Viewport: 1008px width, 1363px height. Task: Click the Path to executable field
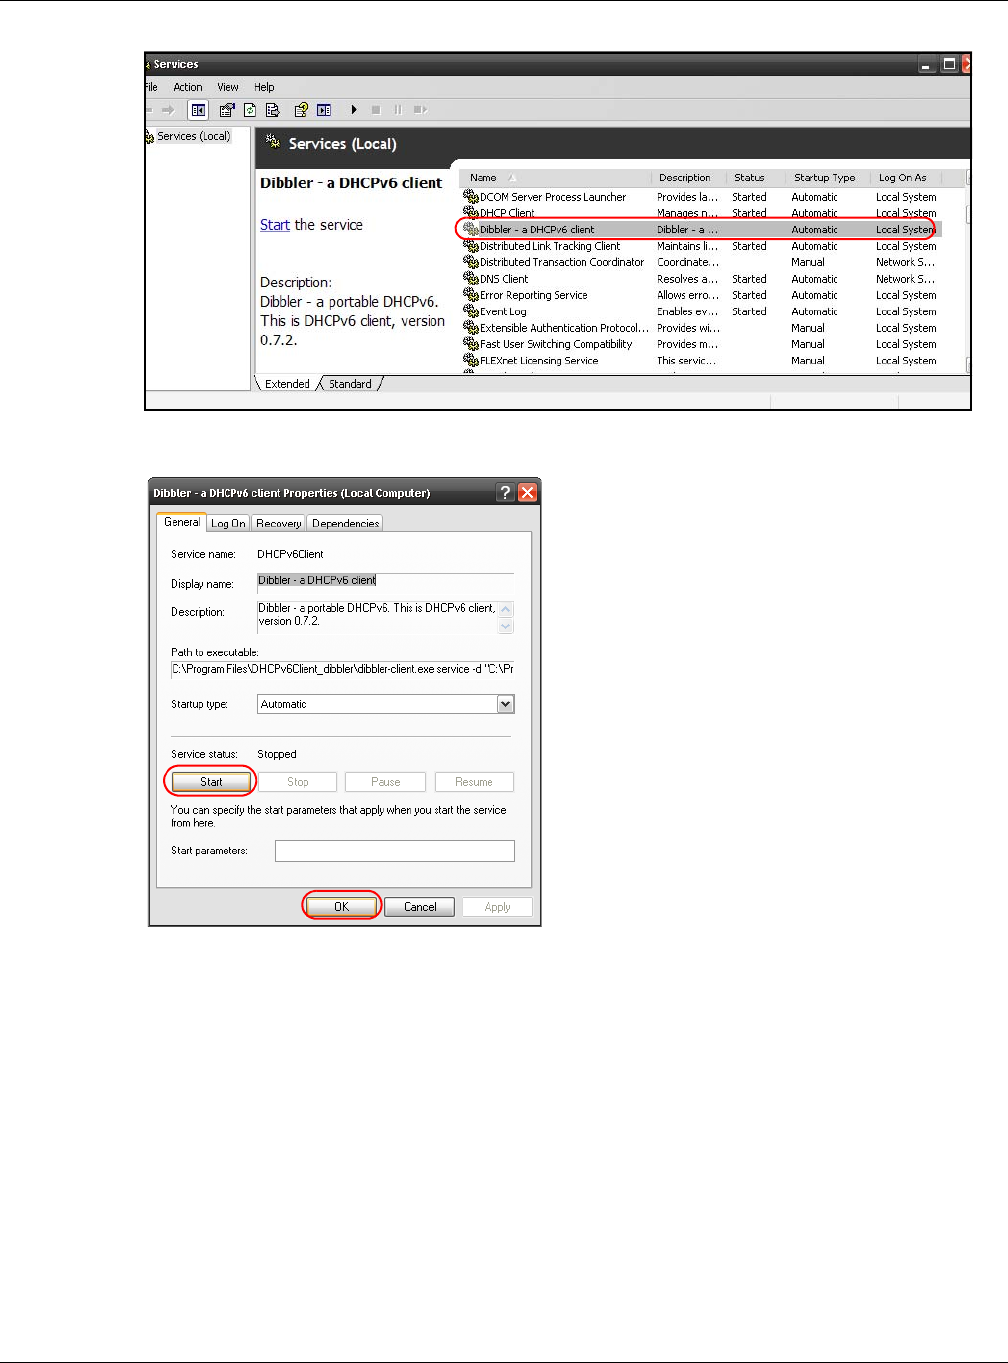pos(342,669)
